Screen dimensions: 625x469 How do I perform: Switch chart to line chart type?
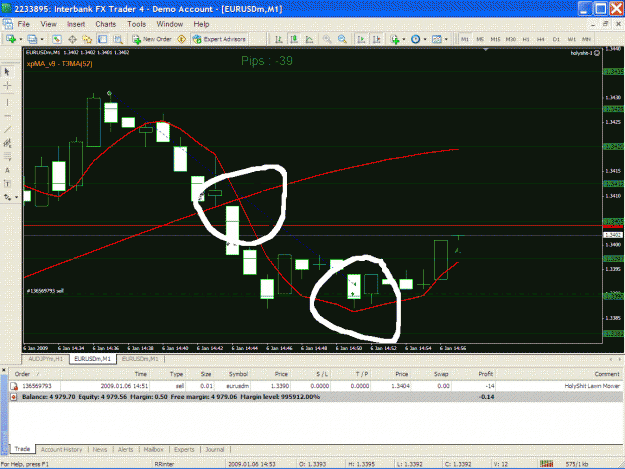[x=309, y=39]
